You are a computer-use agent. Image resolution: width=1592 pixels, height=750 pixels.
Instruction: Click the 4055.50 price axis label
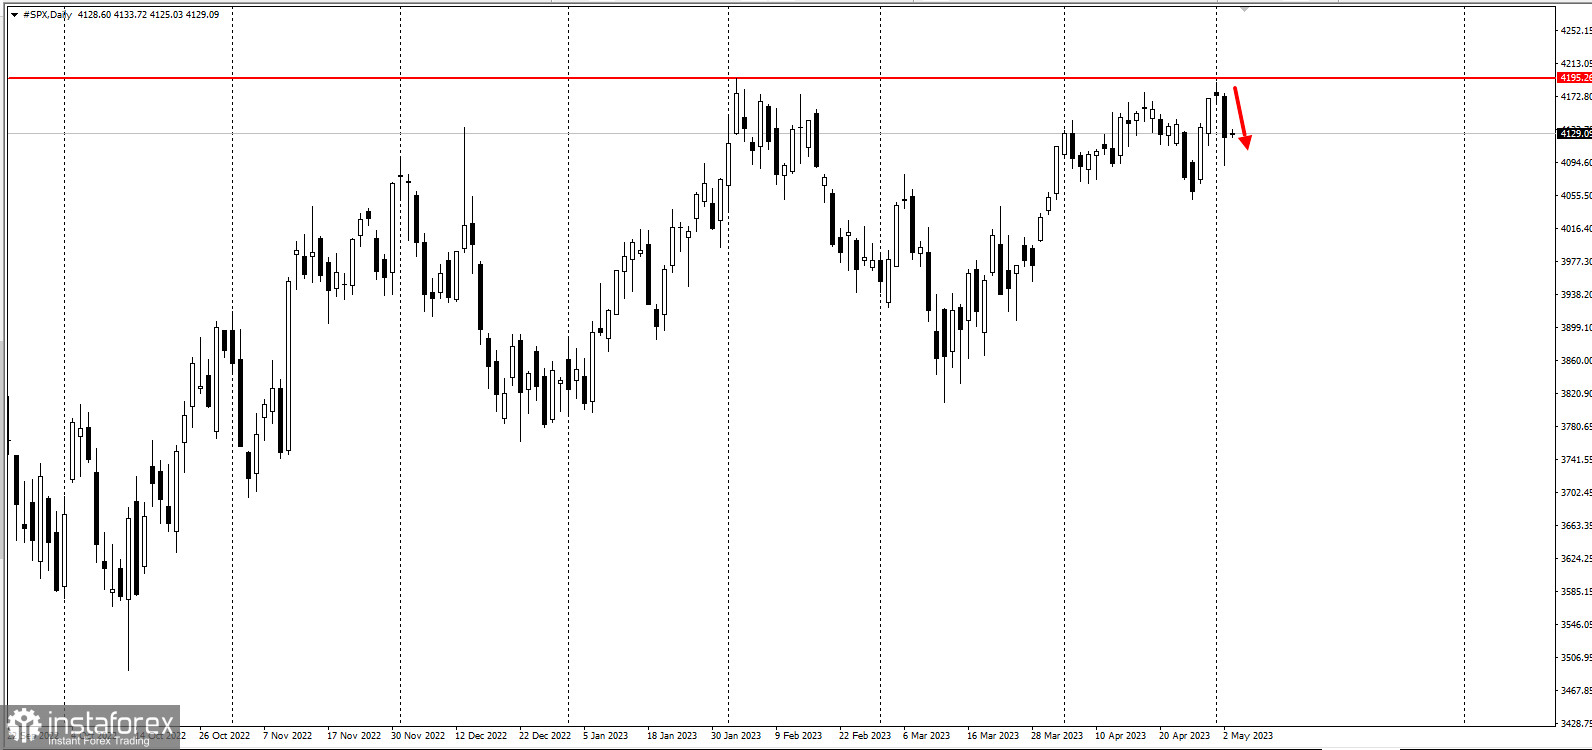[1576, 196]
